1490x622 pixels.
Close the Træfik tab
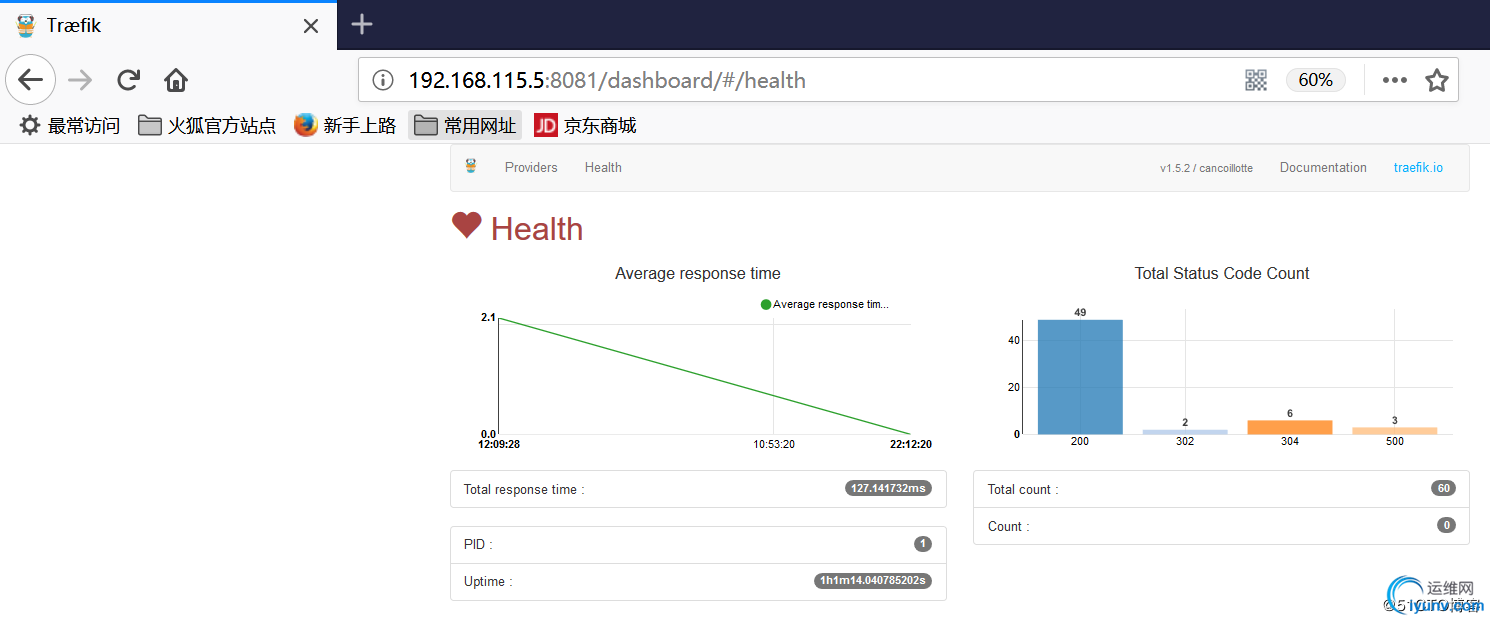tap(311, 26)
